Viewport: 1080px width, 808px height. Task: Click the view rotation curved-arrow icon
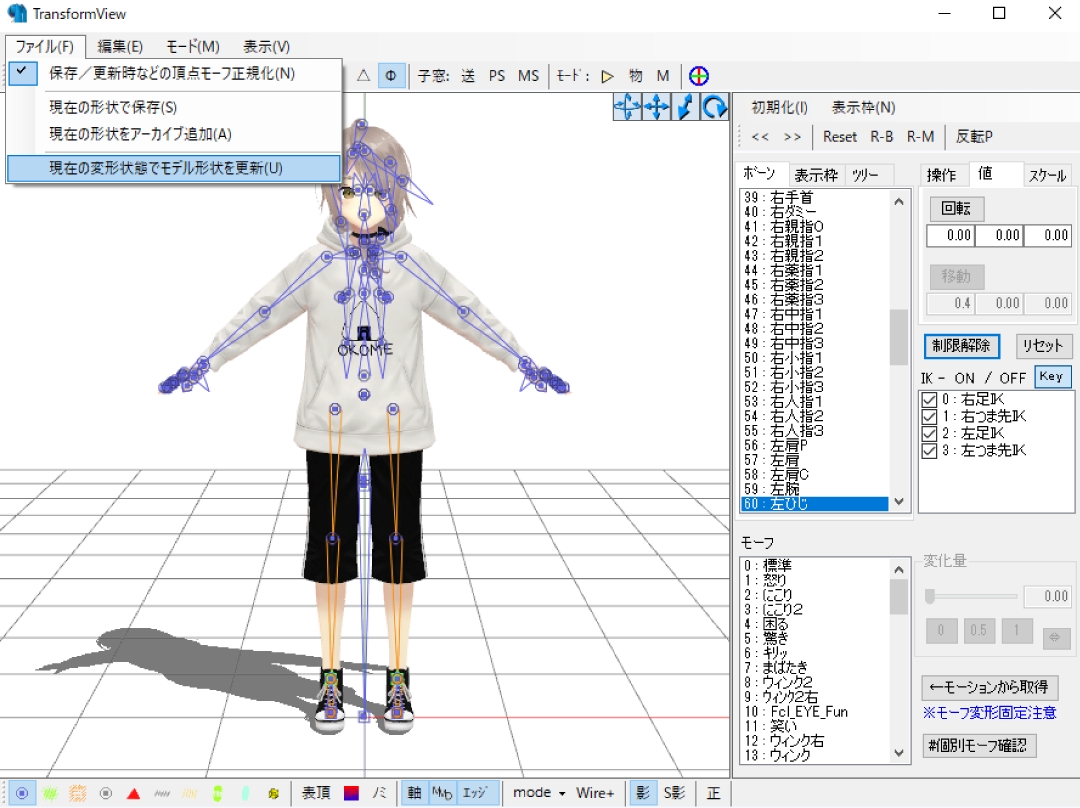click(x=712, y=108)
